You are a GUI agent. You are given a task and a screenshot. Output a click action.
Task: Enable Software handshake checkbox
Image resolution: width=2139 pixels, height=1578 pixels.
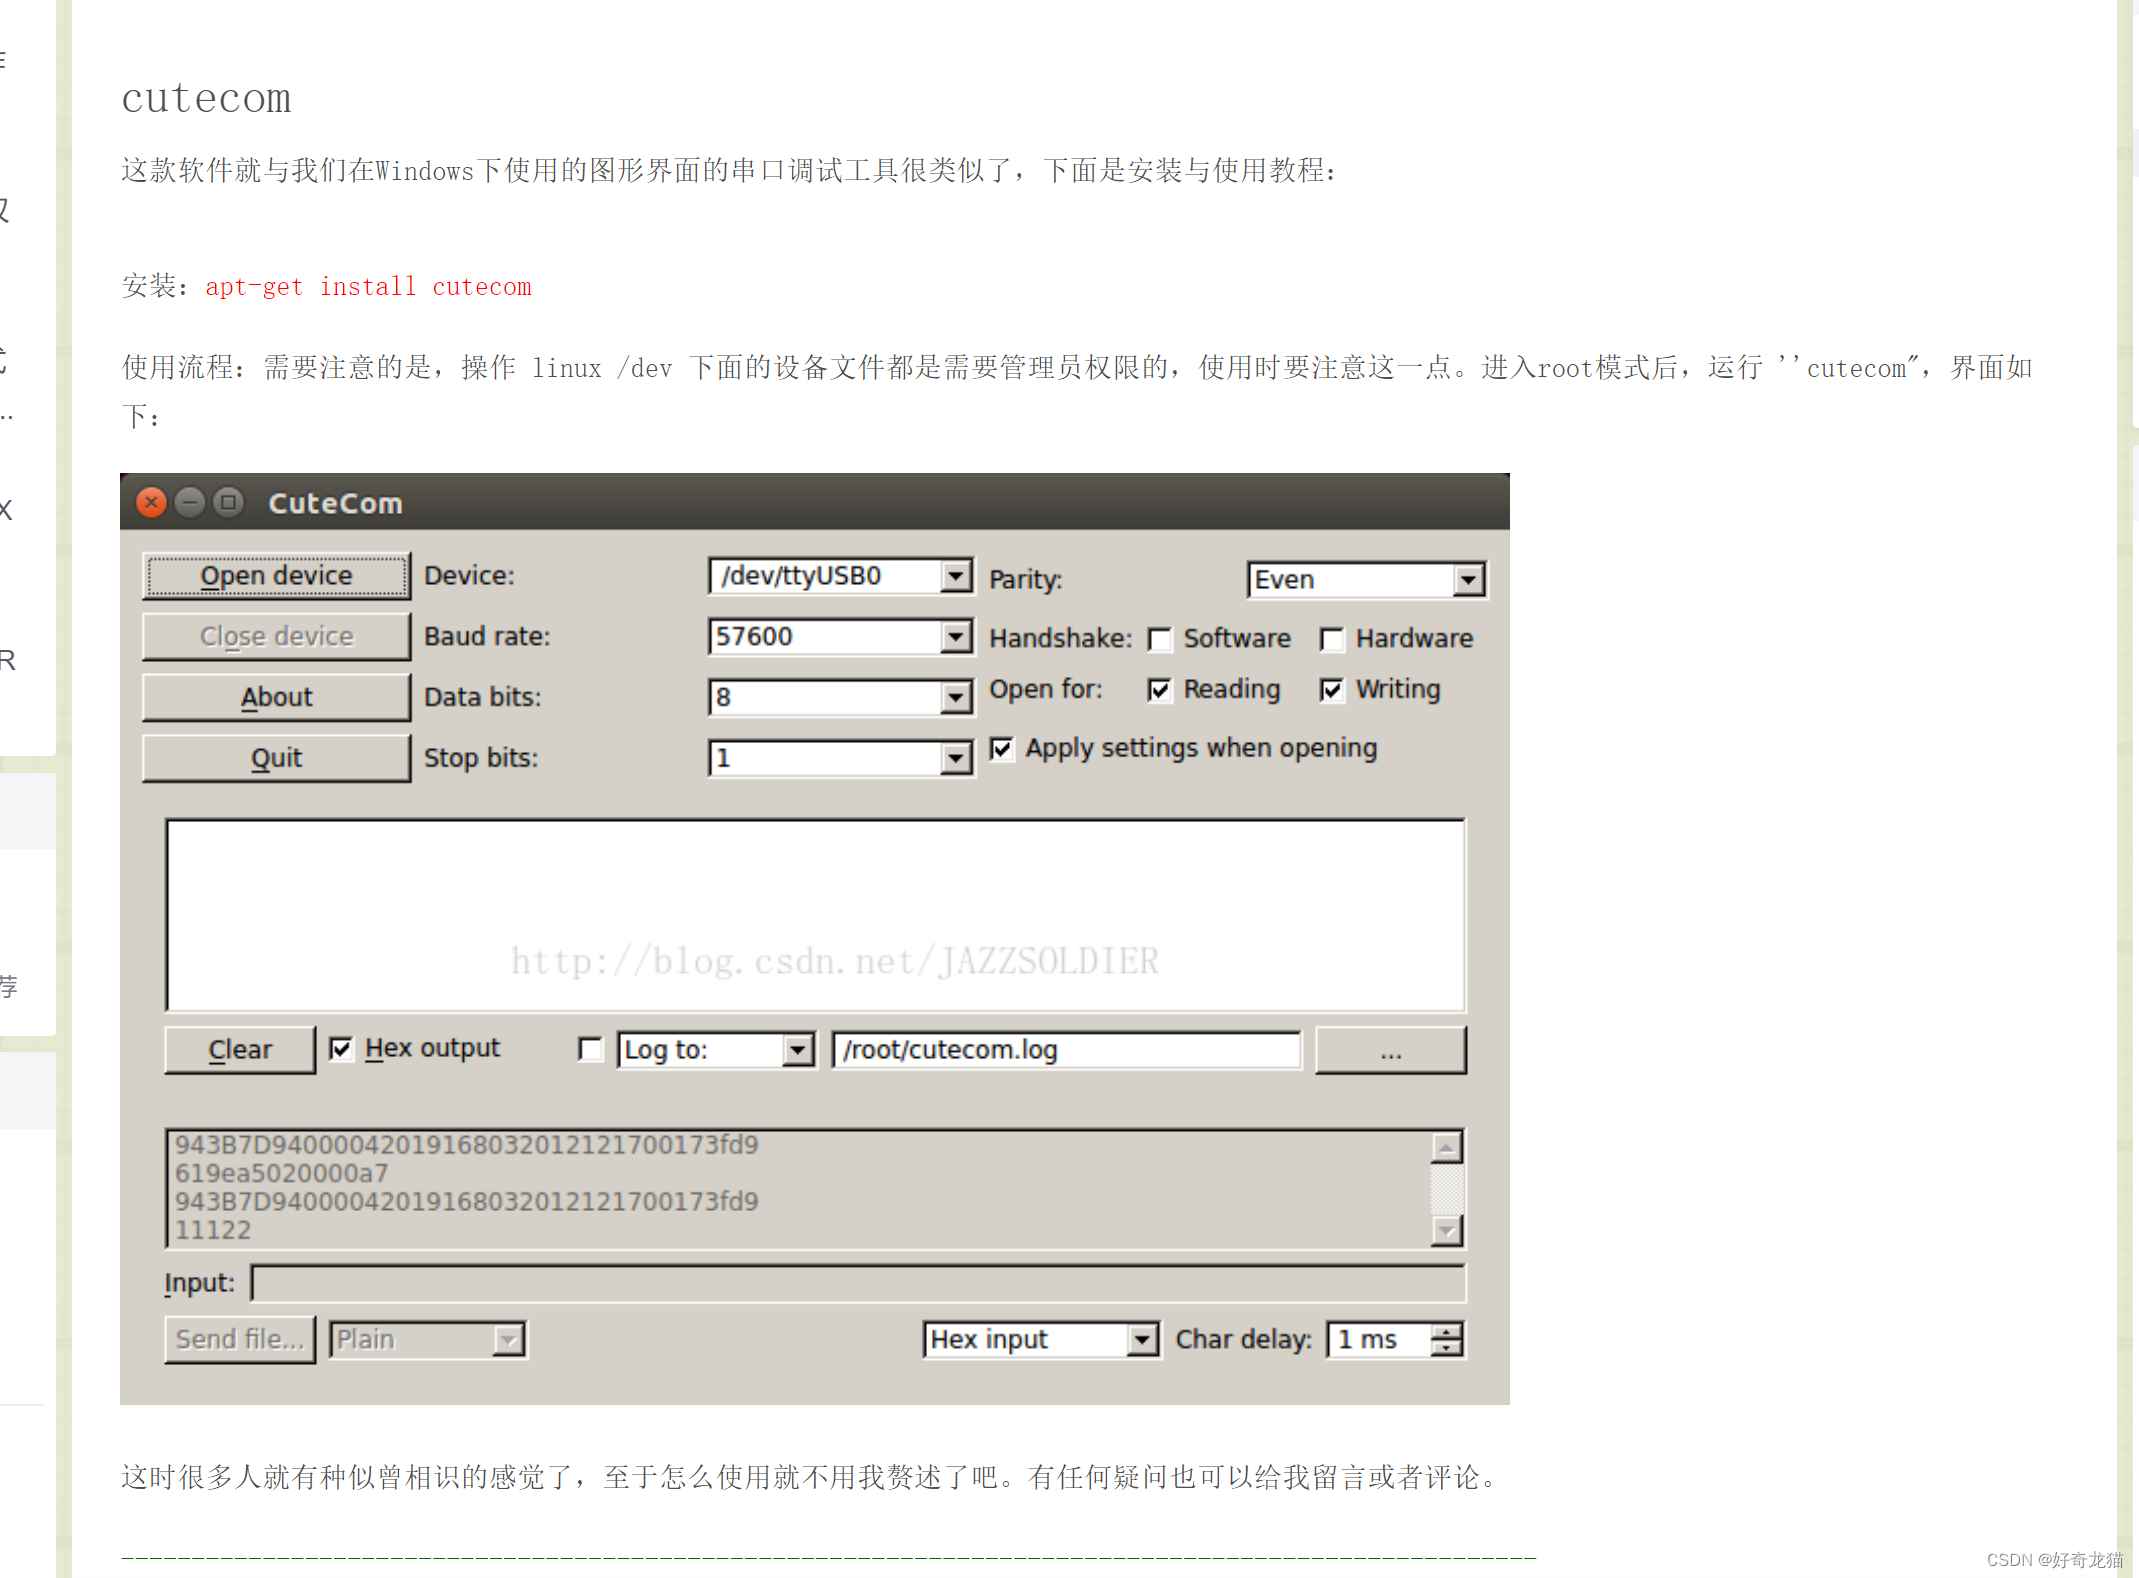tap(1160, 639)
